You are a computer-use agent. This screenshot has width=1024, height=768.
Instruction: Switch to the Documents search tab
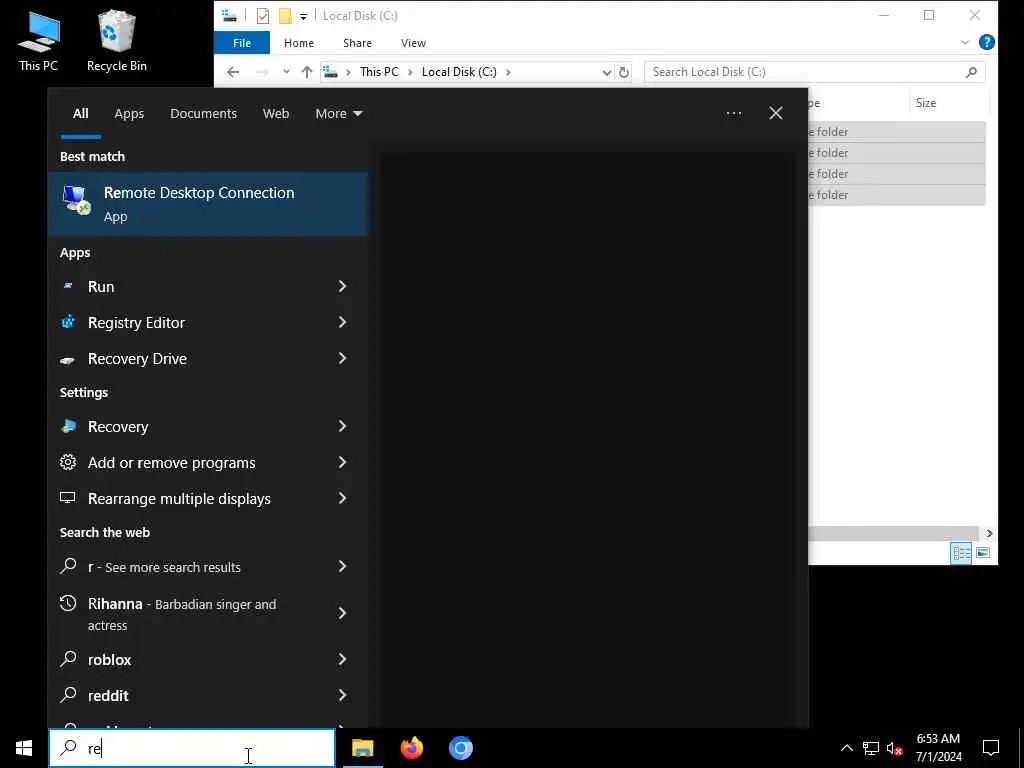pyautogui.click(x=204, y=114)
